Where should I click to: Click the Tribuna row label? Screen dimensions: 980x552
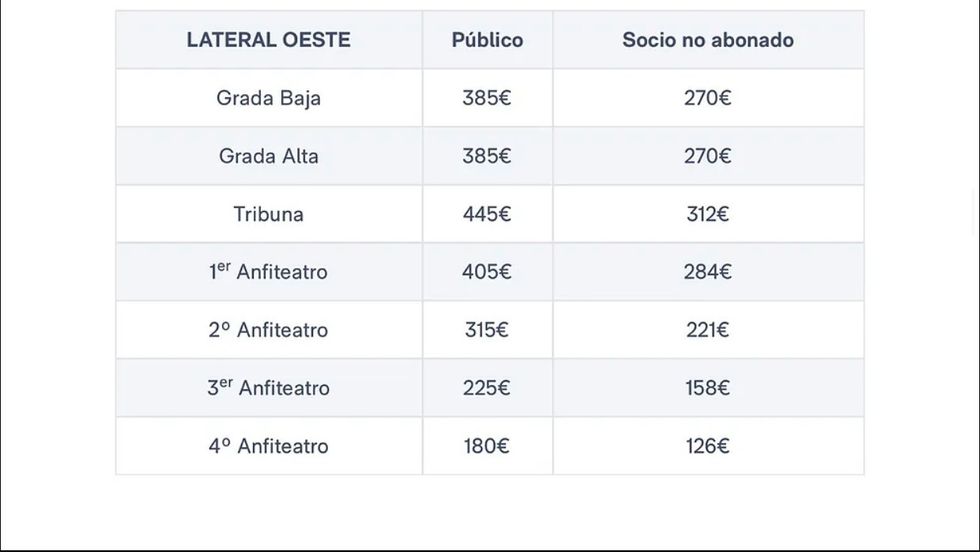(x=268, y=214)
